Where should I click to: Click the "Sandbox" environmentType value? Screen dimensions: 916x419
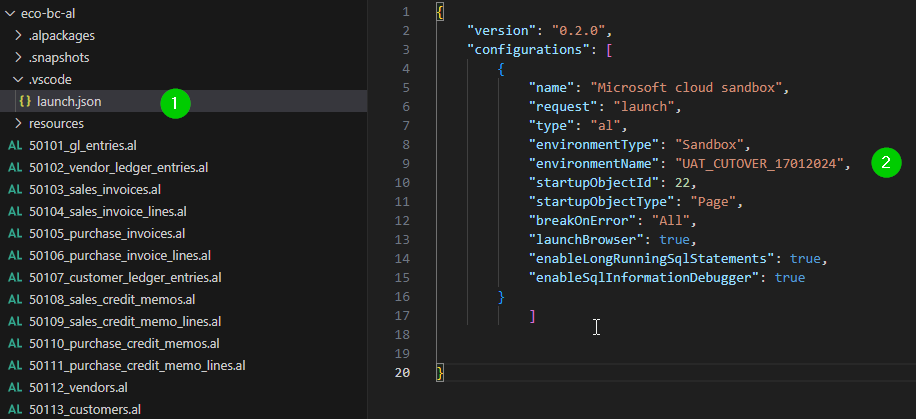[x=708, y=144]
